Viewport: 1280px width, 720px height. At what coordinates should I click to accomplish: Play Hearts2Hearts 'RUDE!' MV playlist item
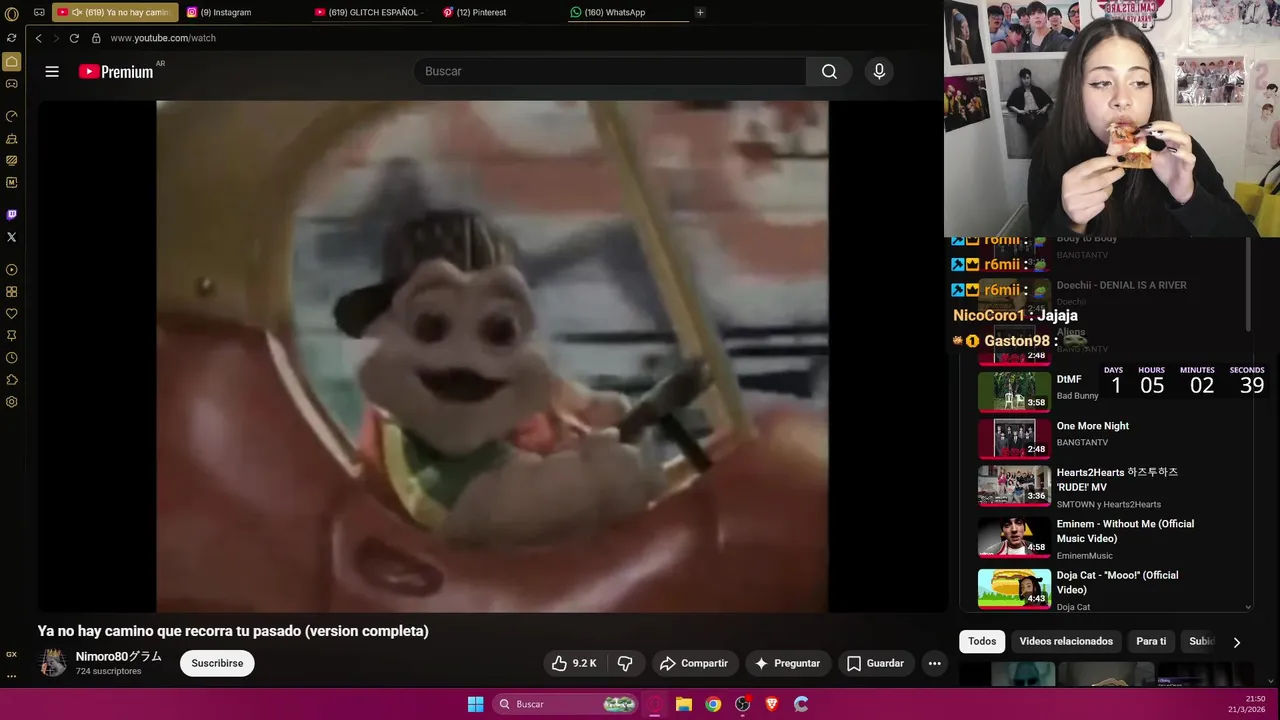coord(1105,486)
